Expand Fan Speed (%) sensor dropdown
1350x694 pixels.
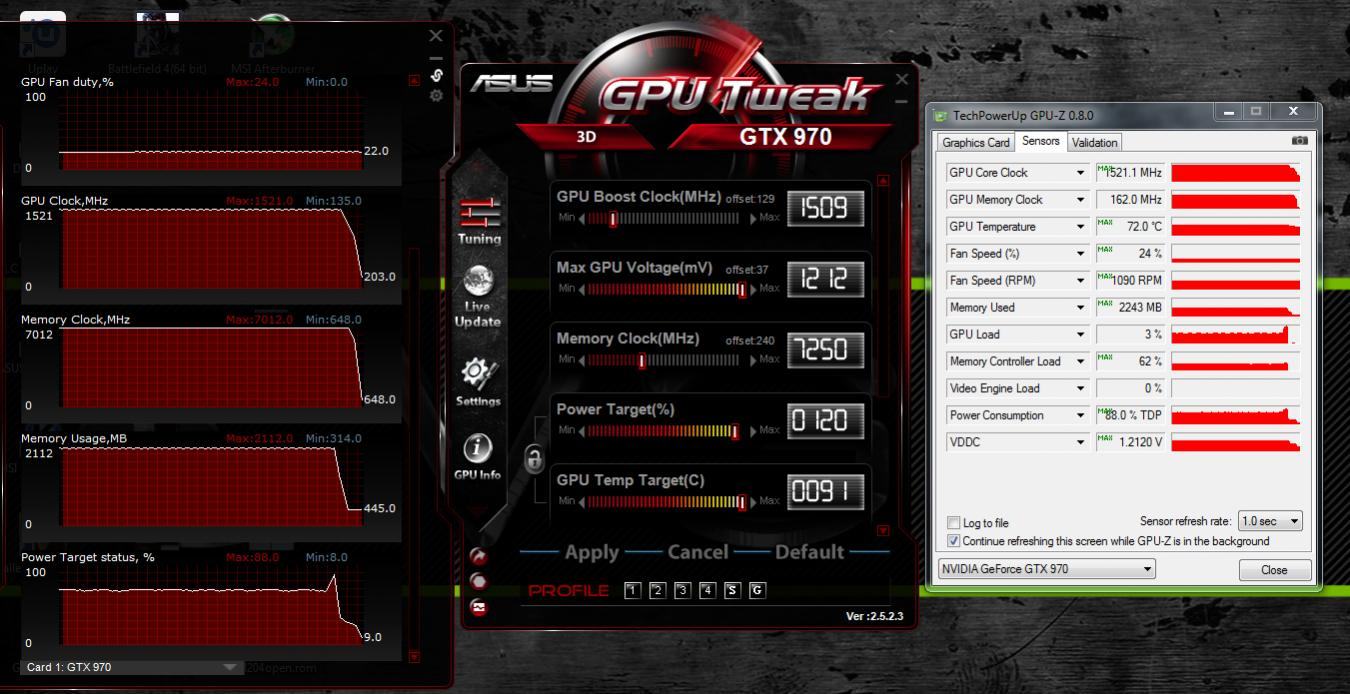pyautogui.click(x=1080, y=254)
